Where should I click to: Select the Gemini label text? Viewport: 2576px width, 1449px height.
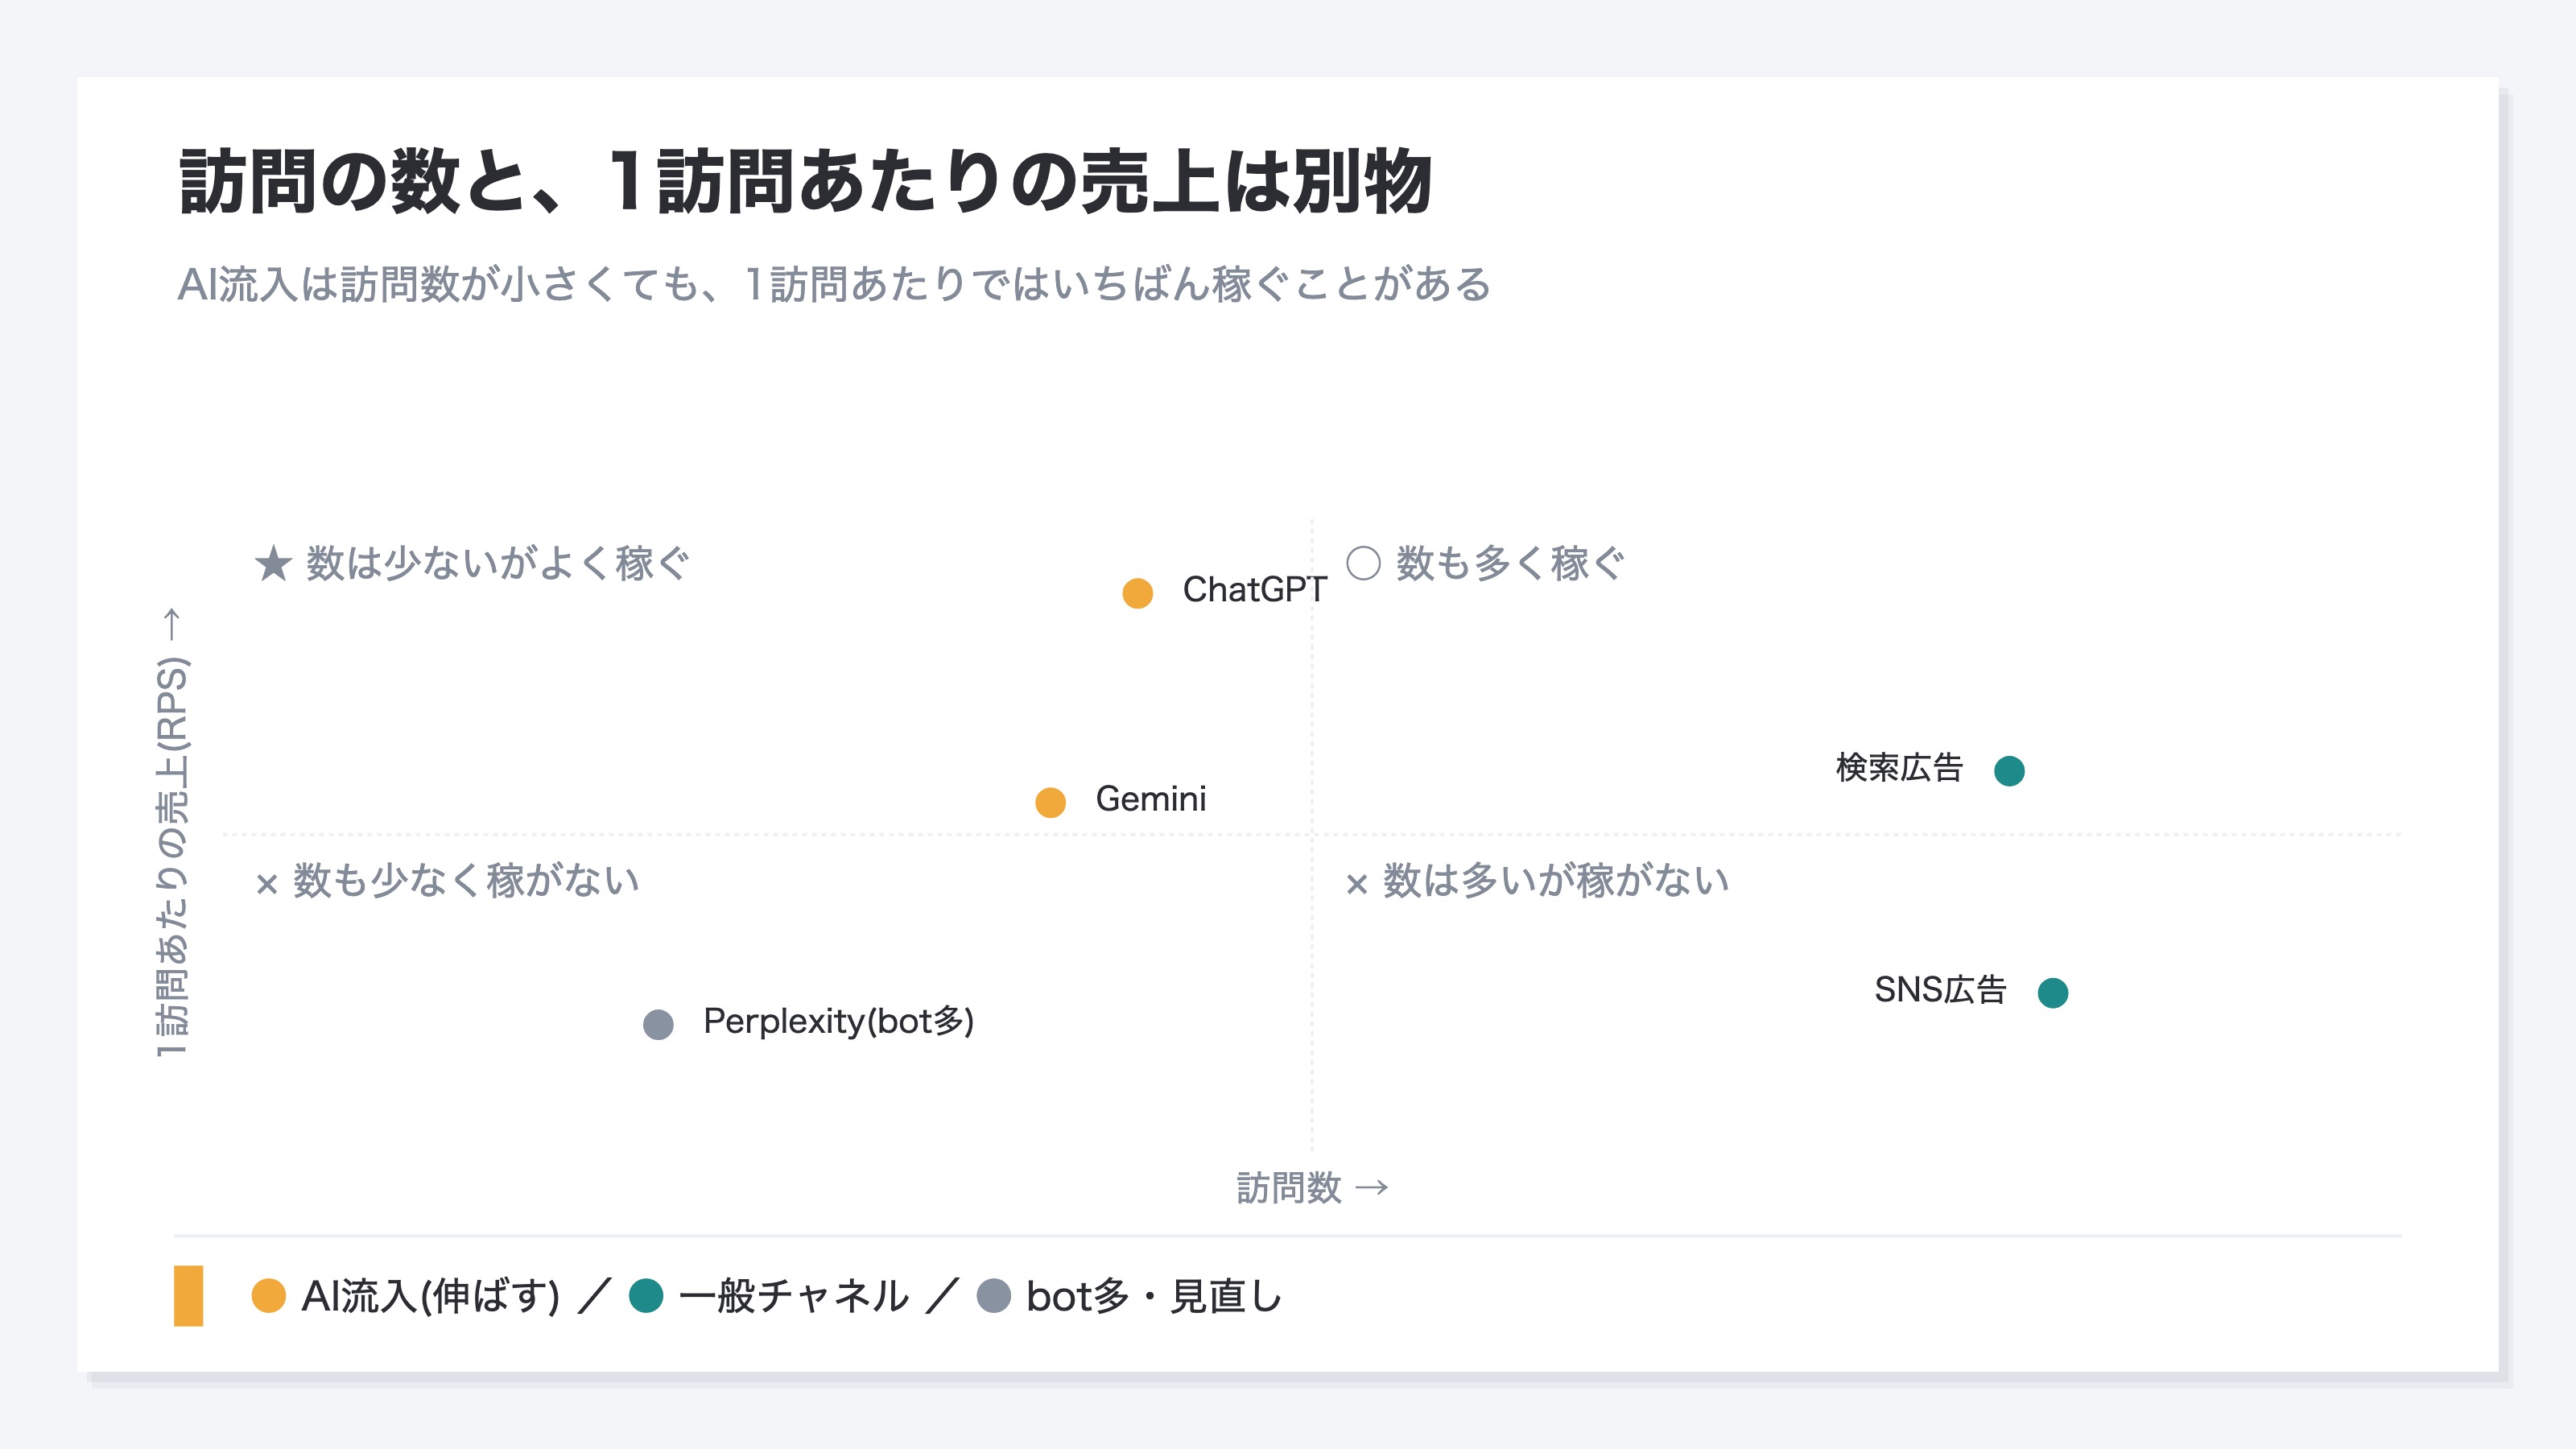click(1151, 799)
